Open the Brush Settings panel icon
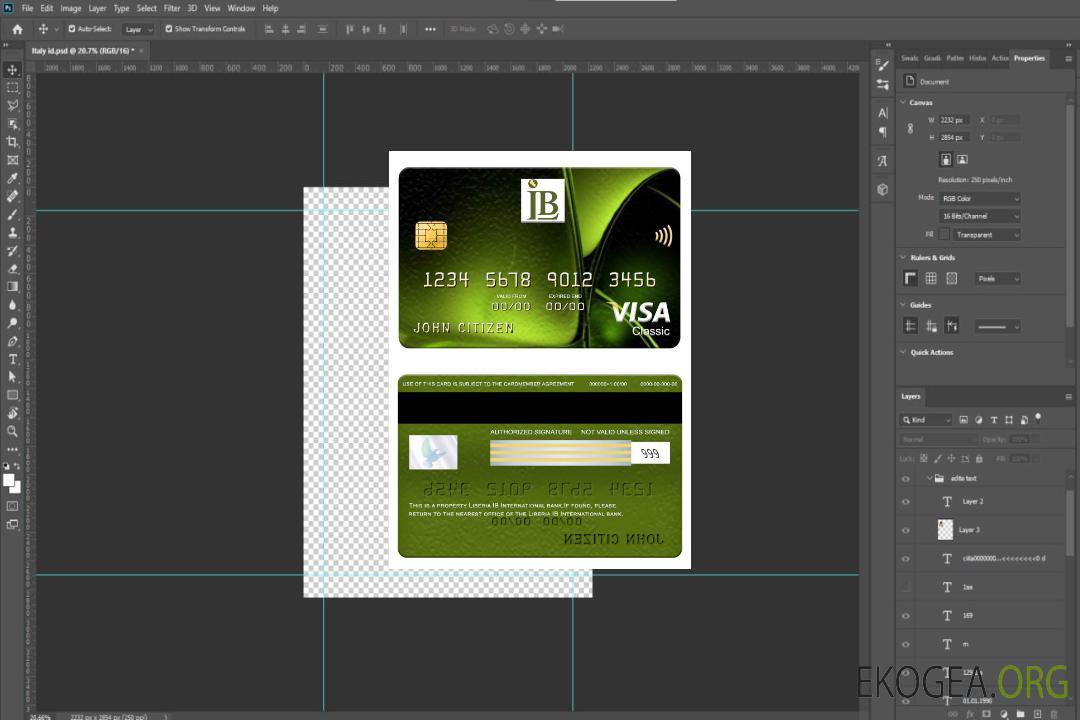This screenshot has width=1080, height=720. pyautogui.click(x=883, y=65)
